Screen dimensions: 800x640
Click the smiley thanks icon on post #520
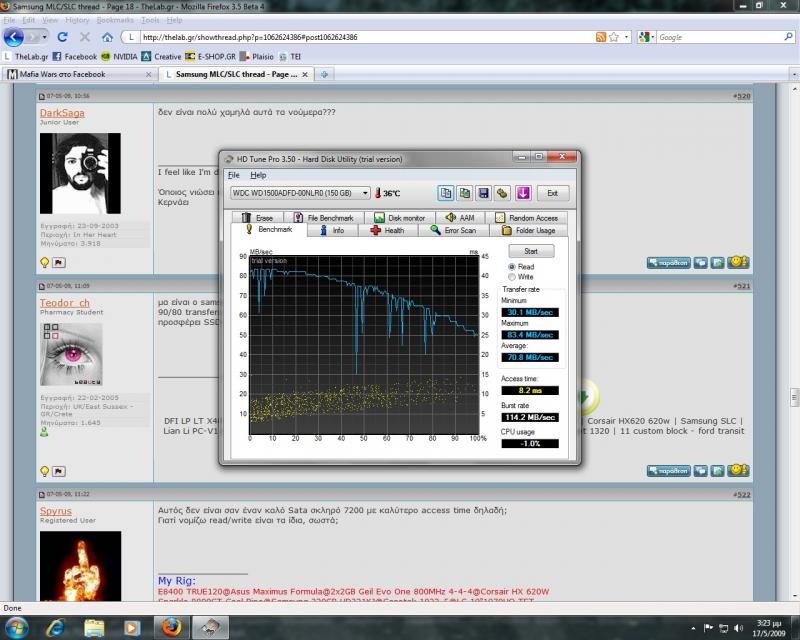tap(738, 262)
